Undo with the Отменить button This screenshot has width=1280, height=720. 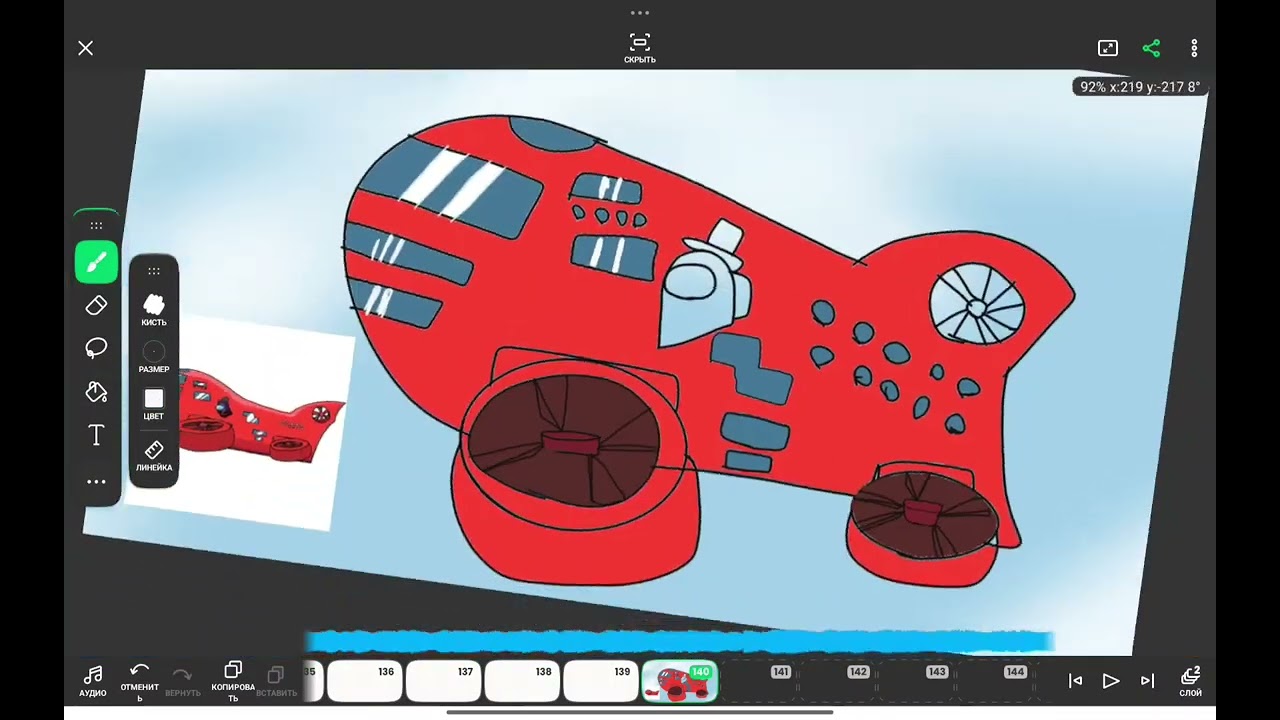click(140, 681)
